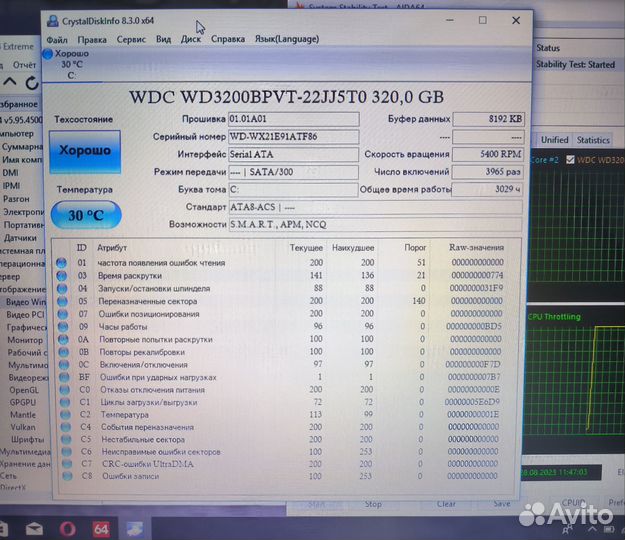Open the Сервис menu
625x540 pixels.
(131, 39)
